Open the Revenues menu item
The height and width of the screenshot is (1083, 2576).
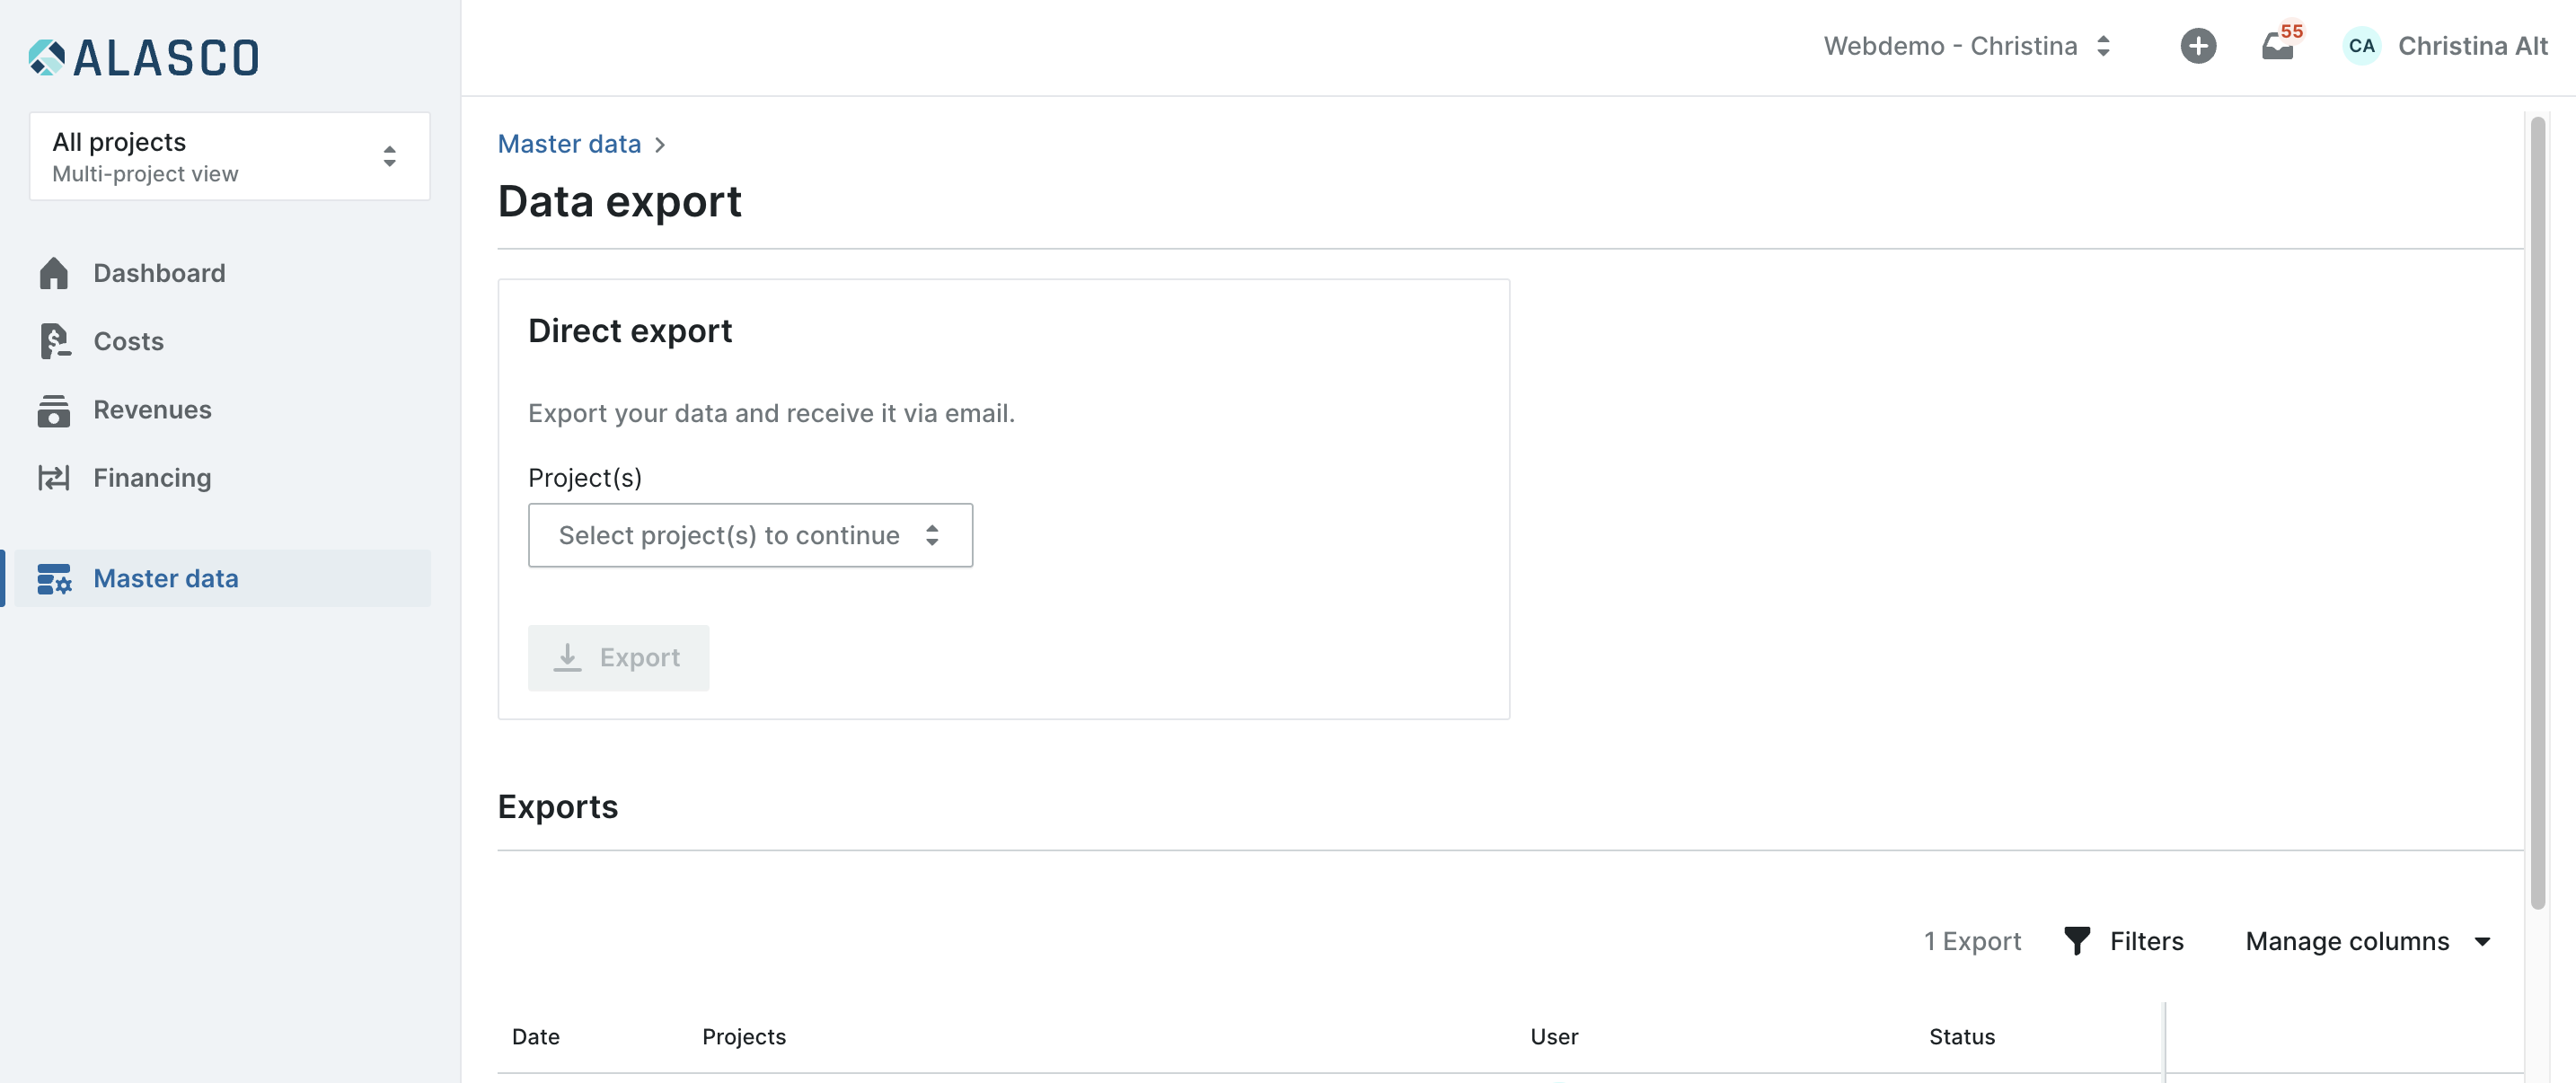tap(152, 410)
